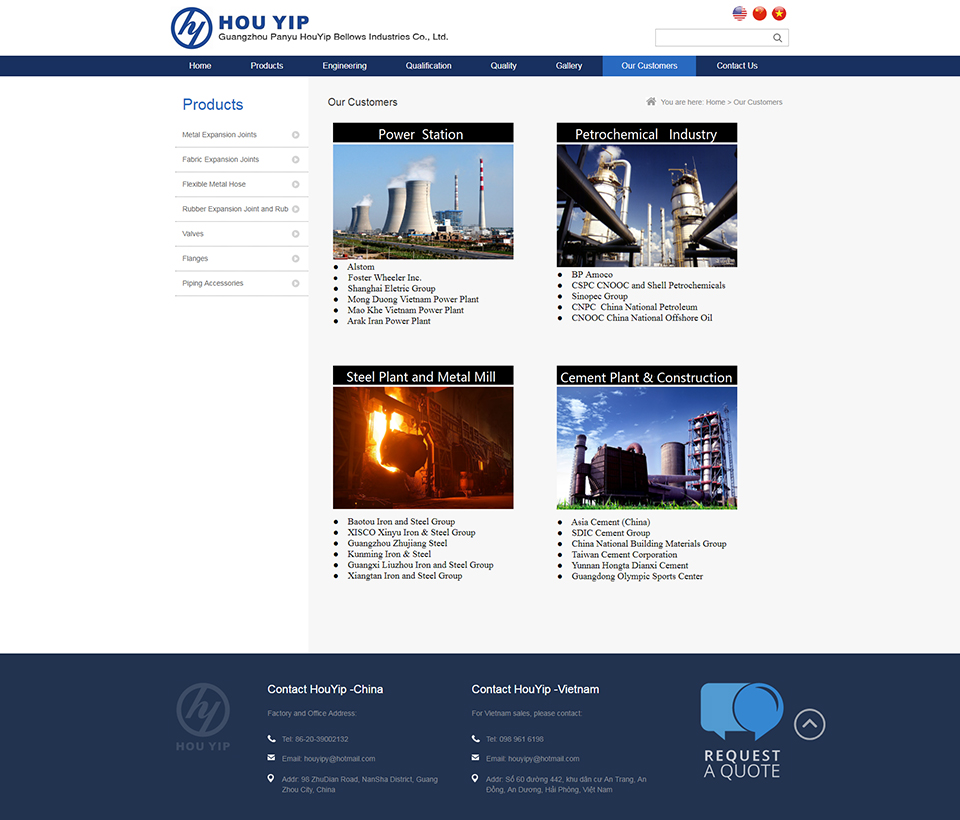Click the Vietnam phone number 098 961 6198
This screenshot has height=820, width=960.
(521, 739)
